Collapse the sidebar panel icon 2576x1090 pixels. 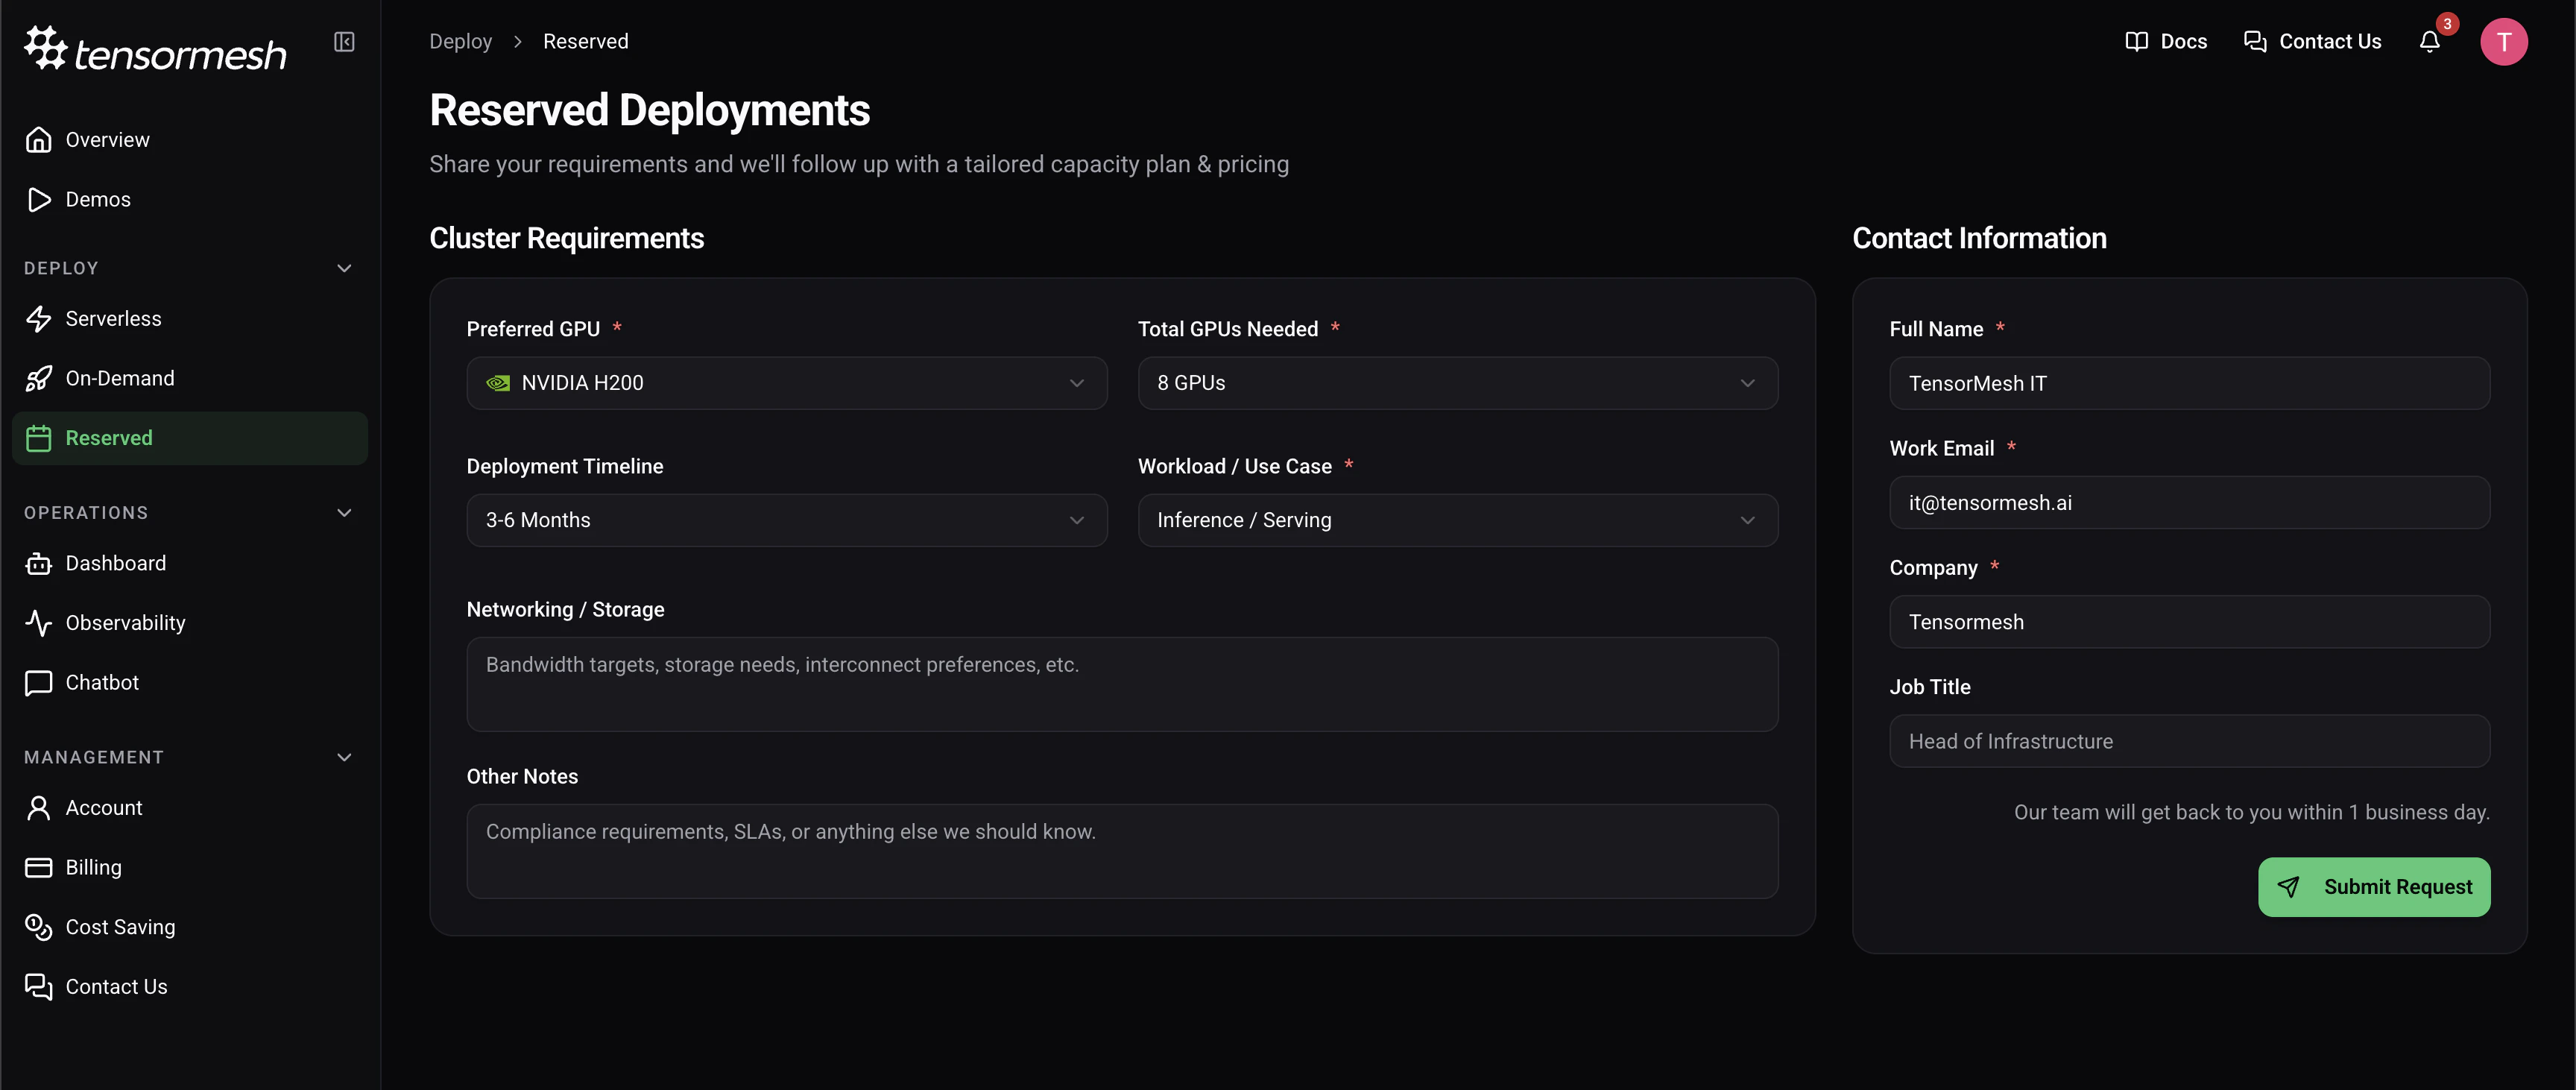coord(344,42)
